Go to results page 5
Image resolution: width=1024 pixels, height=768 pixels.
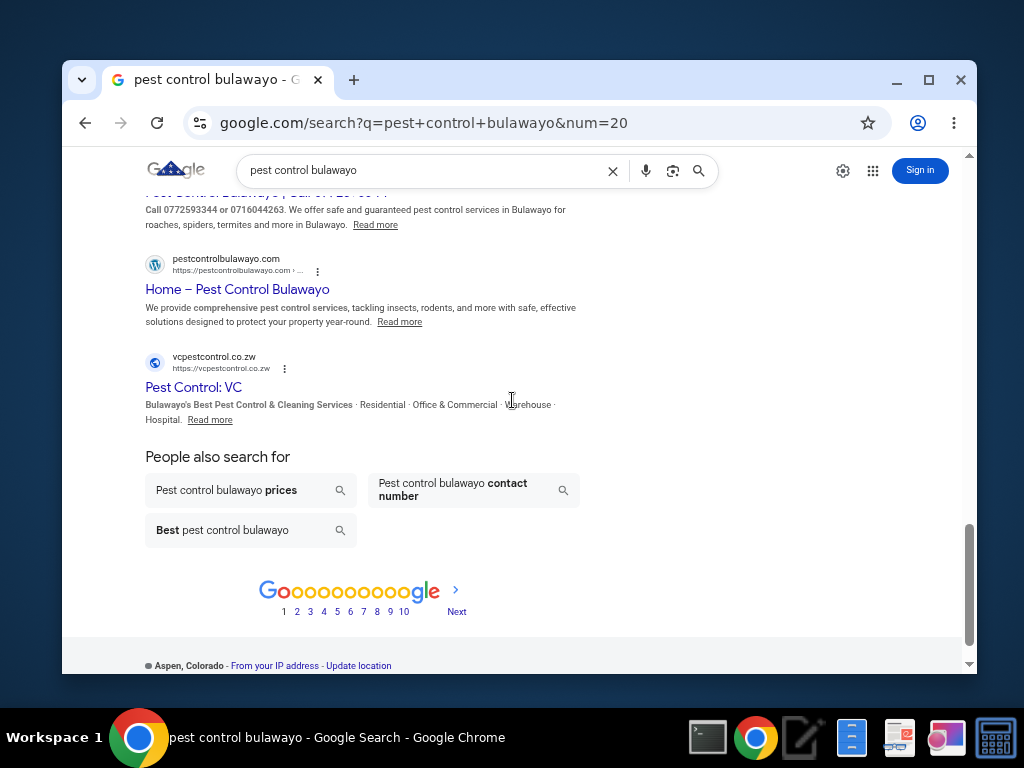point(338,612)
